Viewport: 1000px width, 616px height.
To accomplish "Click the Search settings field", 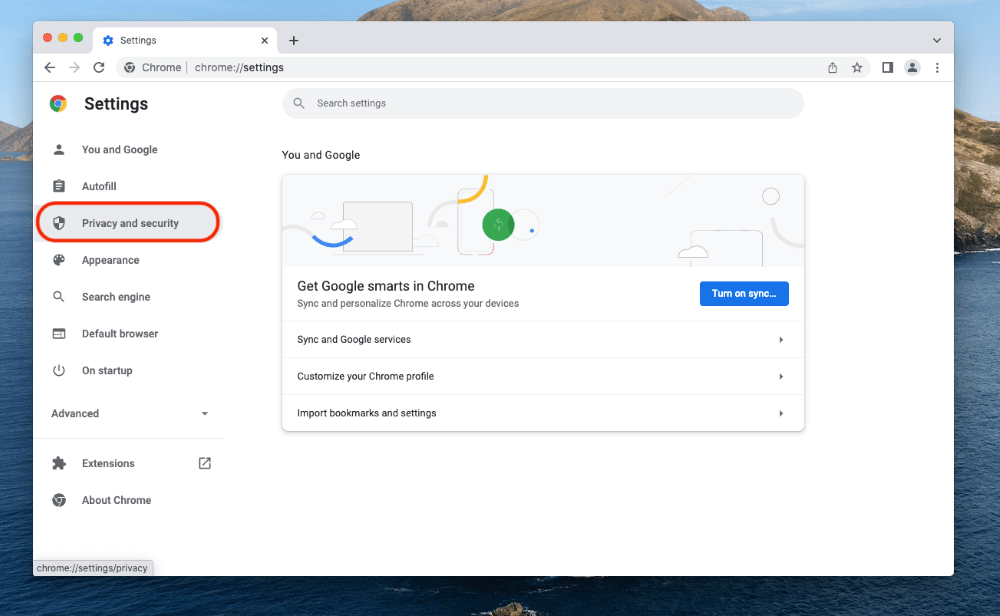I will 543,103.
